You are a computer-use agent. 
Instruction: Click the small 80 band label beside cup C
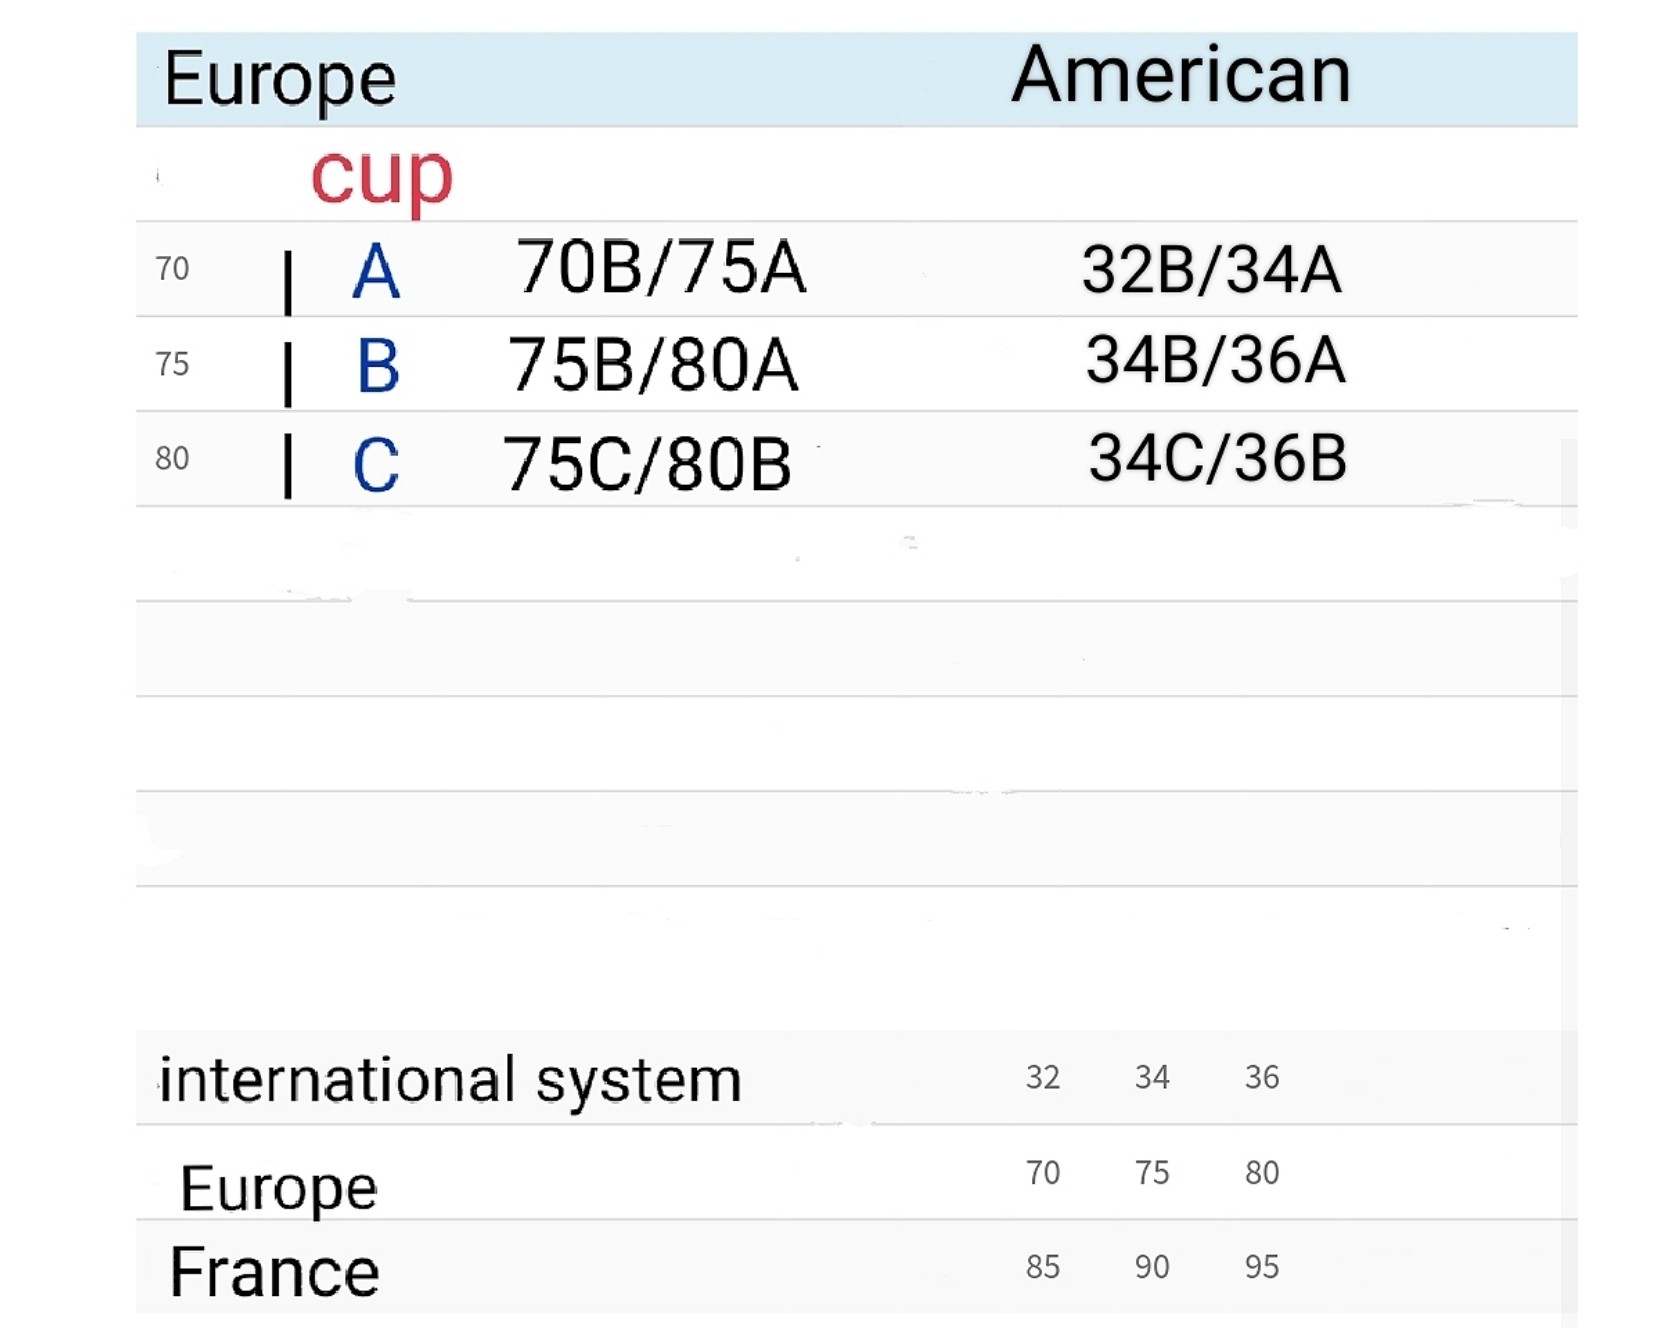click(172, 458)
